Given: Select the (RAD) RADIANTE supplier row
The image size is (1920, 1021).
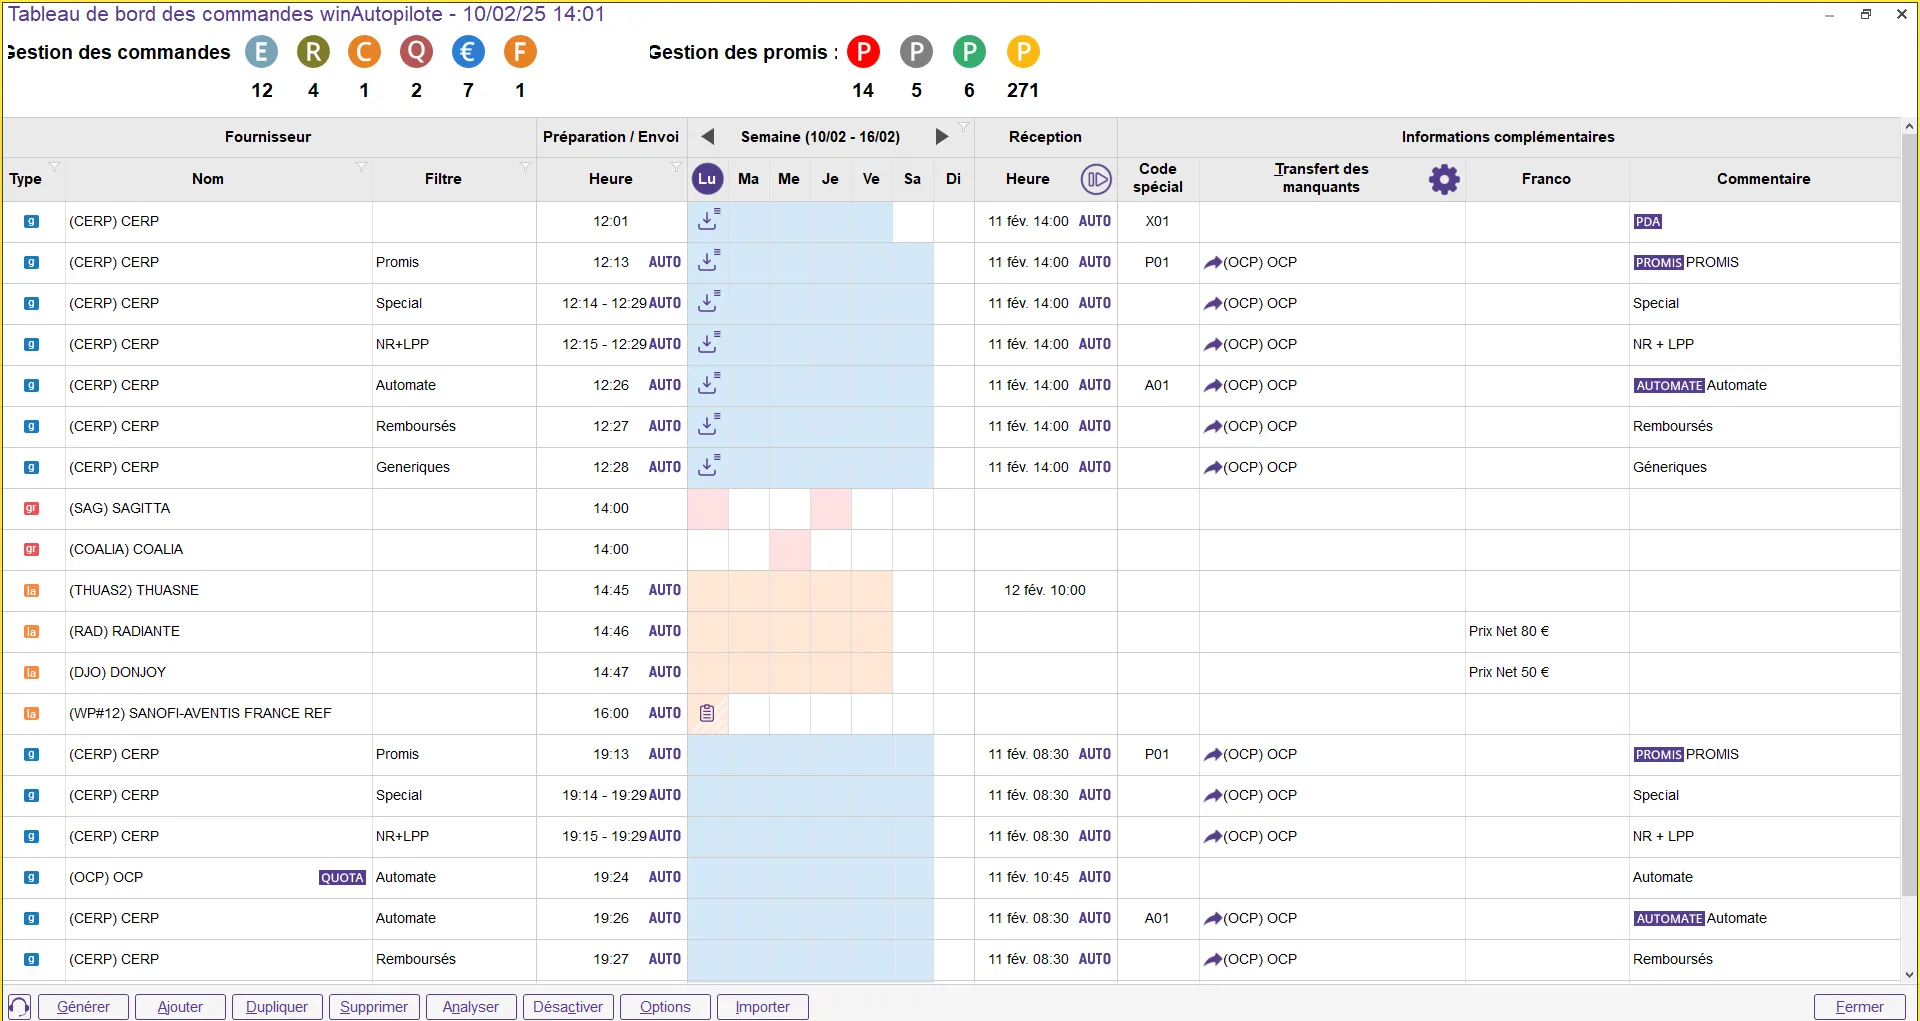Looking at the screenshot, I should [951, 631].
